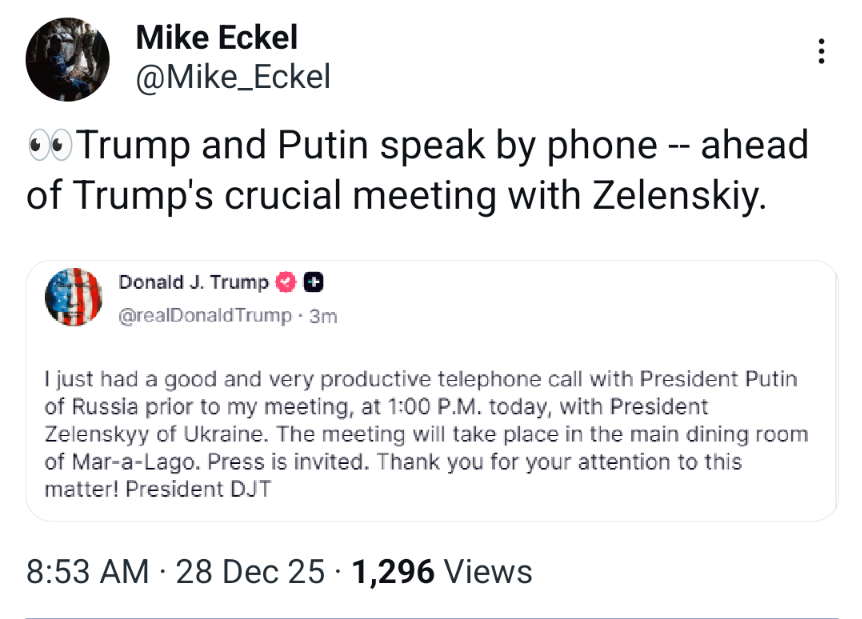Screen dimensions: 862x619
Task: Click the red verified checkmark badge
Action: tap(285, 283)
